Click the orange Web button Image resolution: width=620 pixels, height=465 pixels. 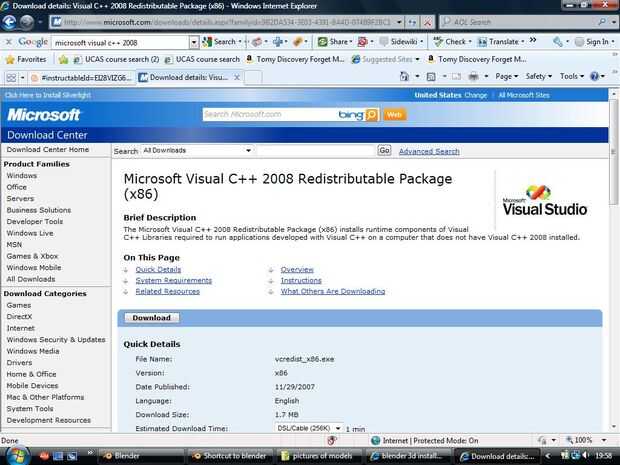pos(394,115)
